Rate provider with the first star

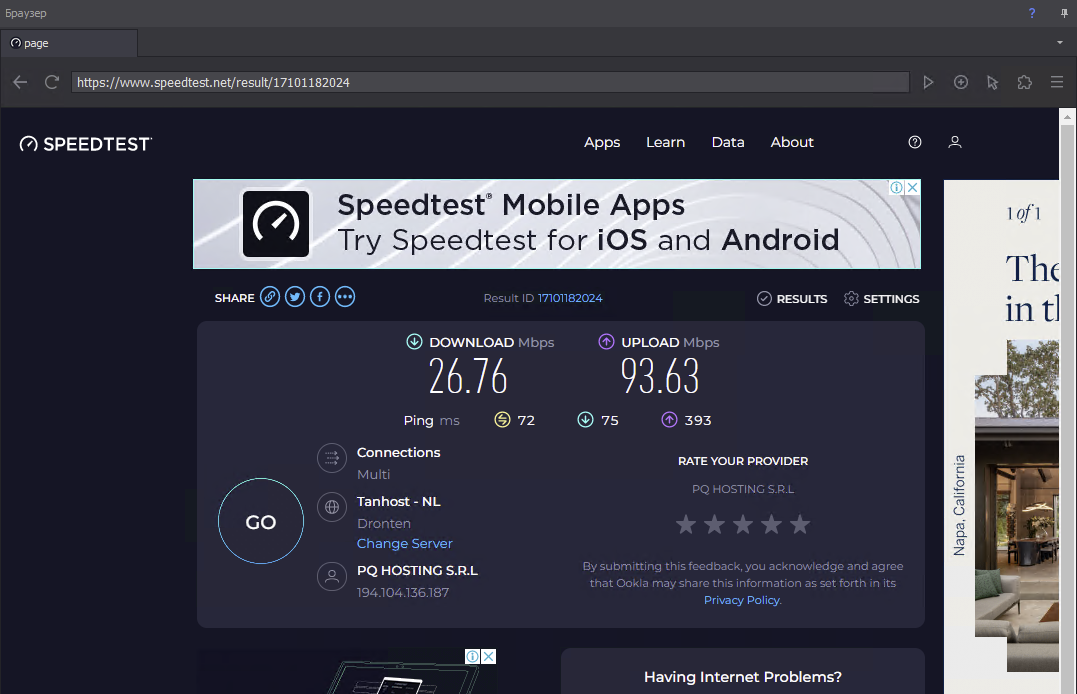point(685,524)
